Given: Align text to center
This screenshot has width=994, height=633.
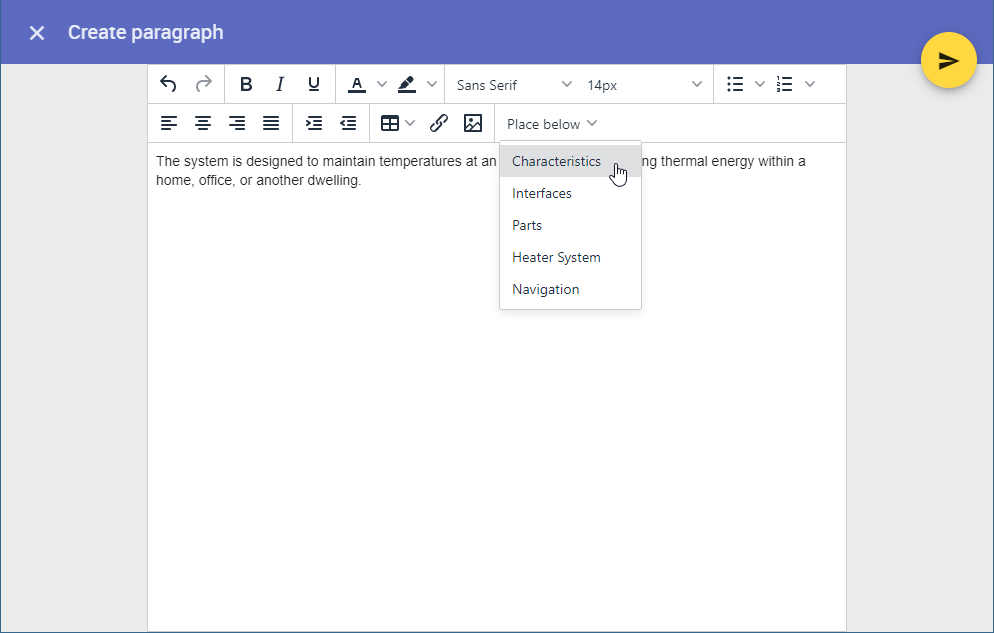Looking at the screenshot, I should [203, 123].
